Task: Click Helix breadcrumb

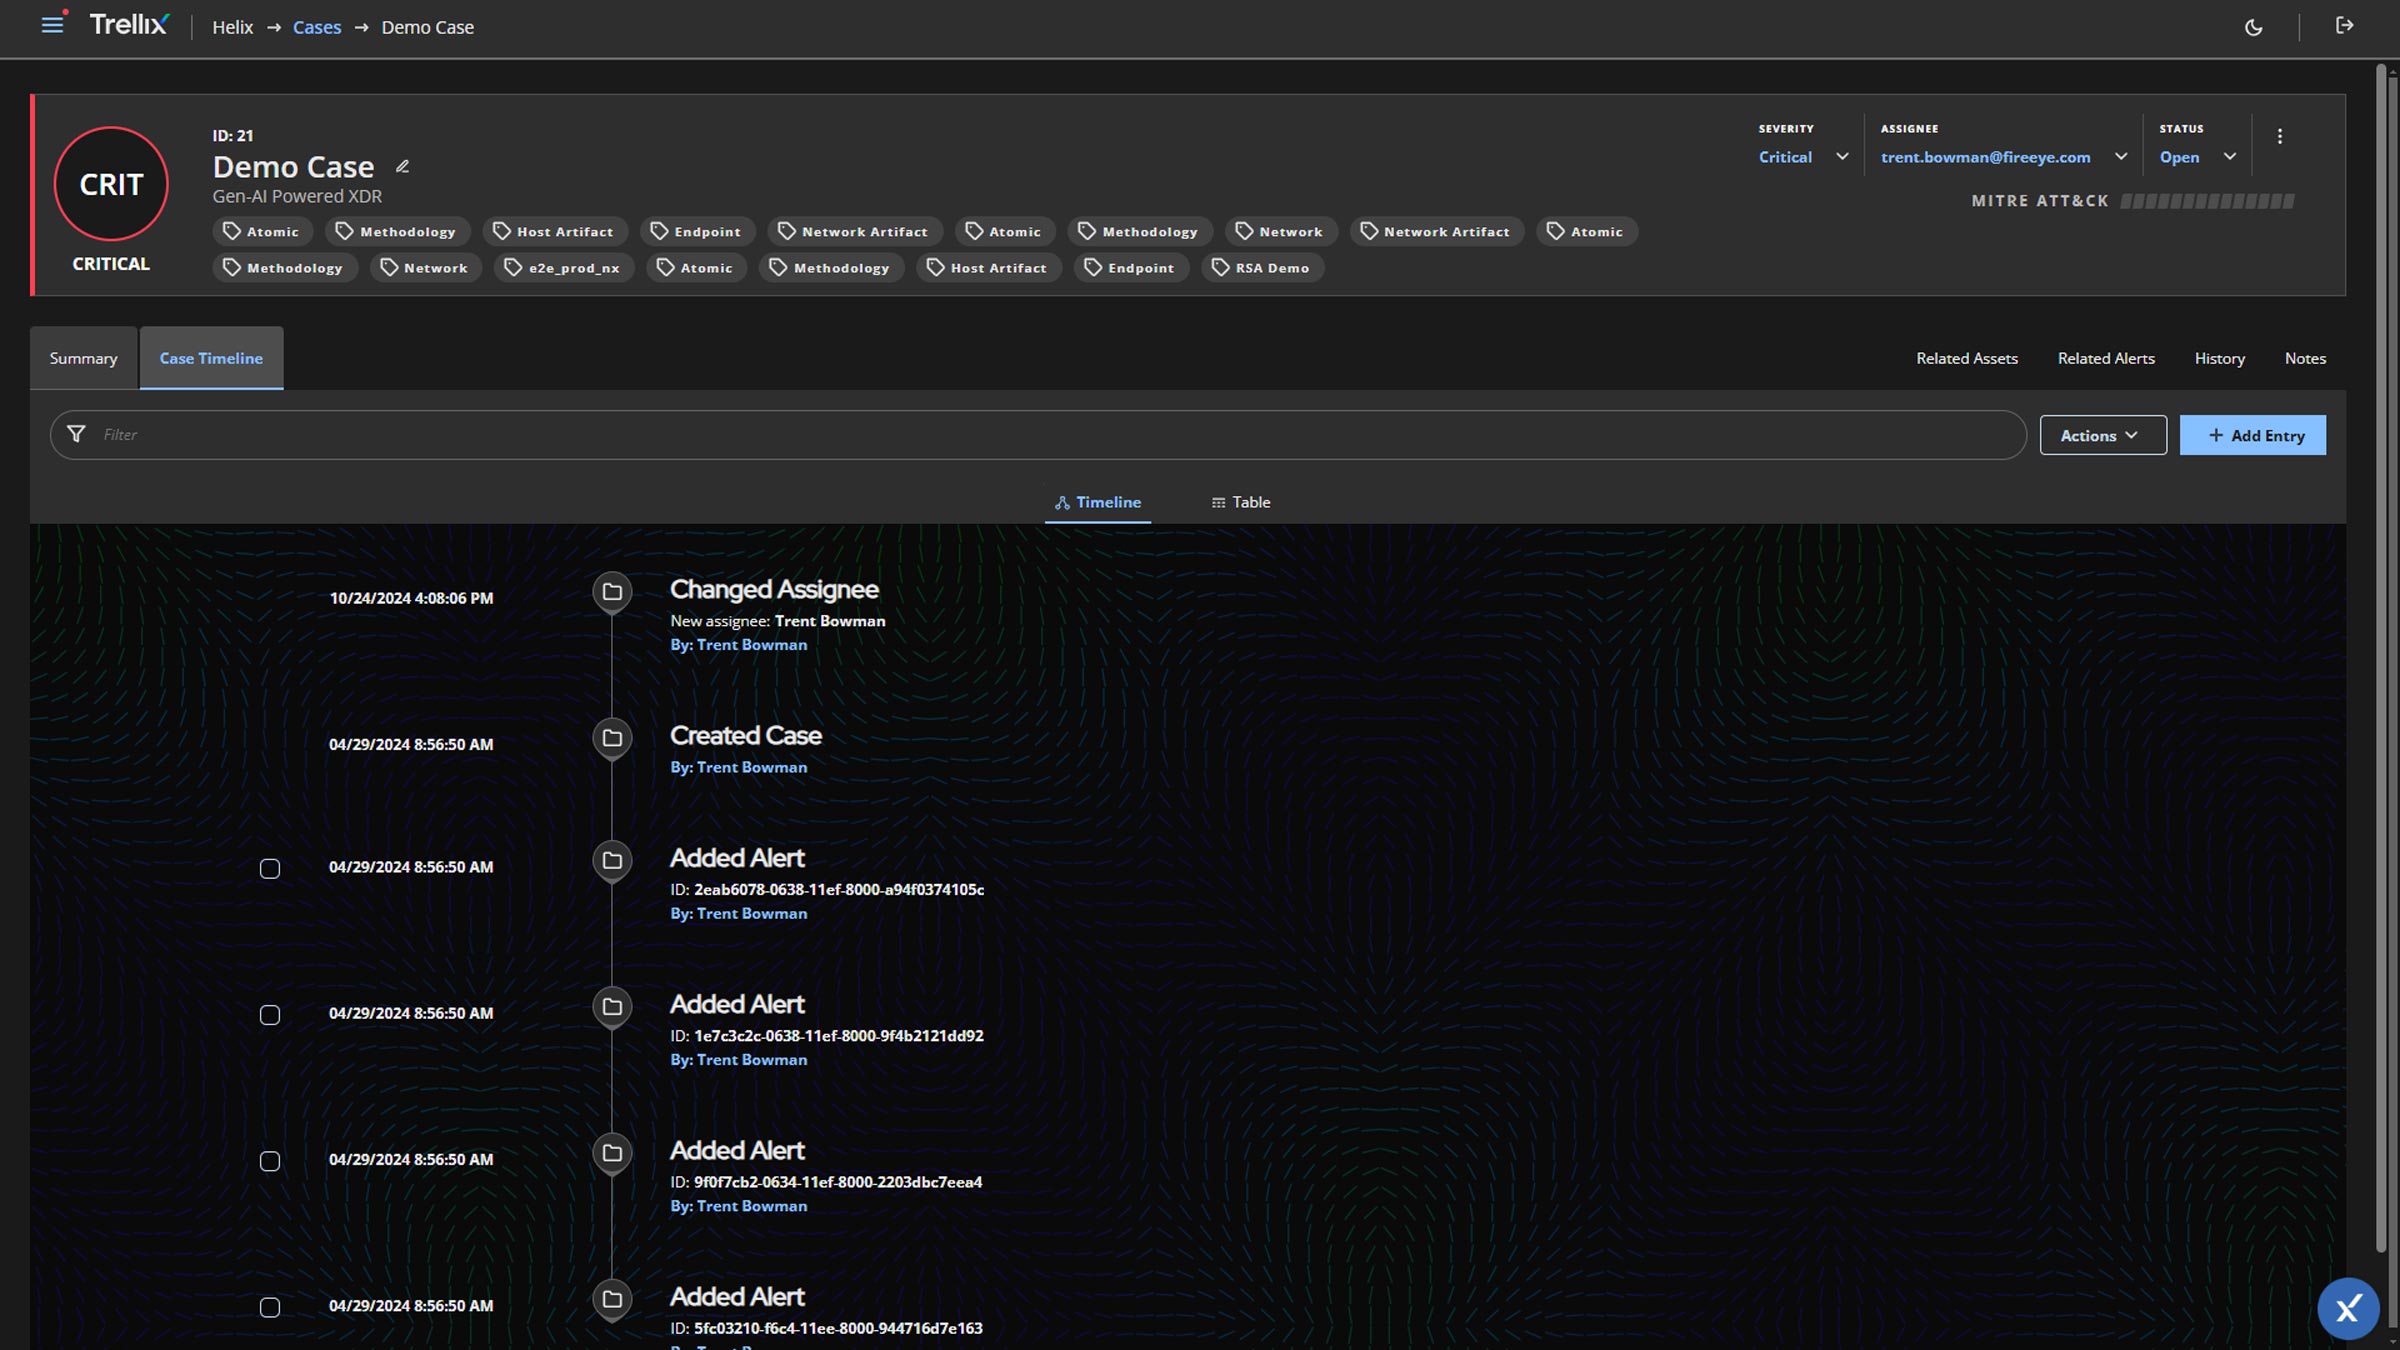Action: click(x=232, y=27)
